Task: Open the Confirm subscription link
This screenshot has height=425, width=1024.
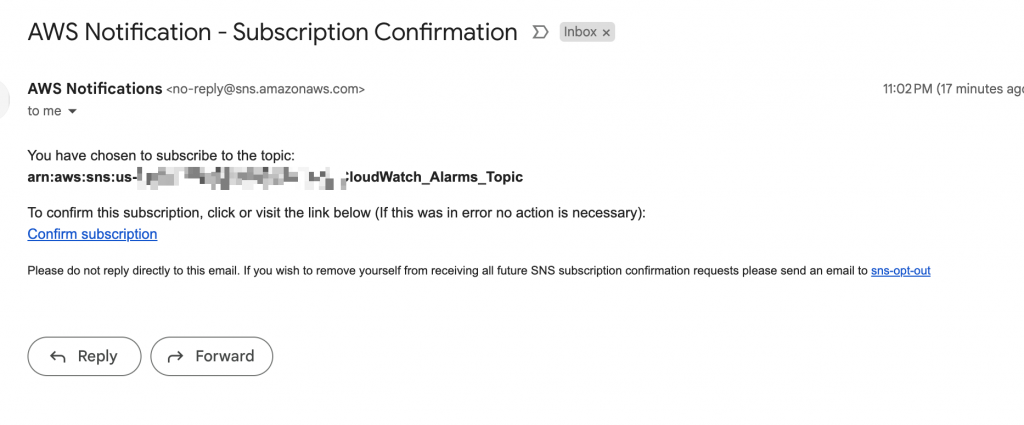Action: [x=92, y=234]
